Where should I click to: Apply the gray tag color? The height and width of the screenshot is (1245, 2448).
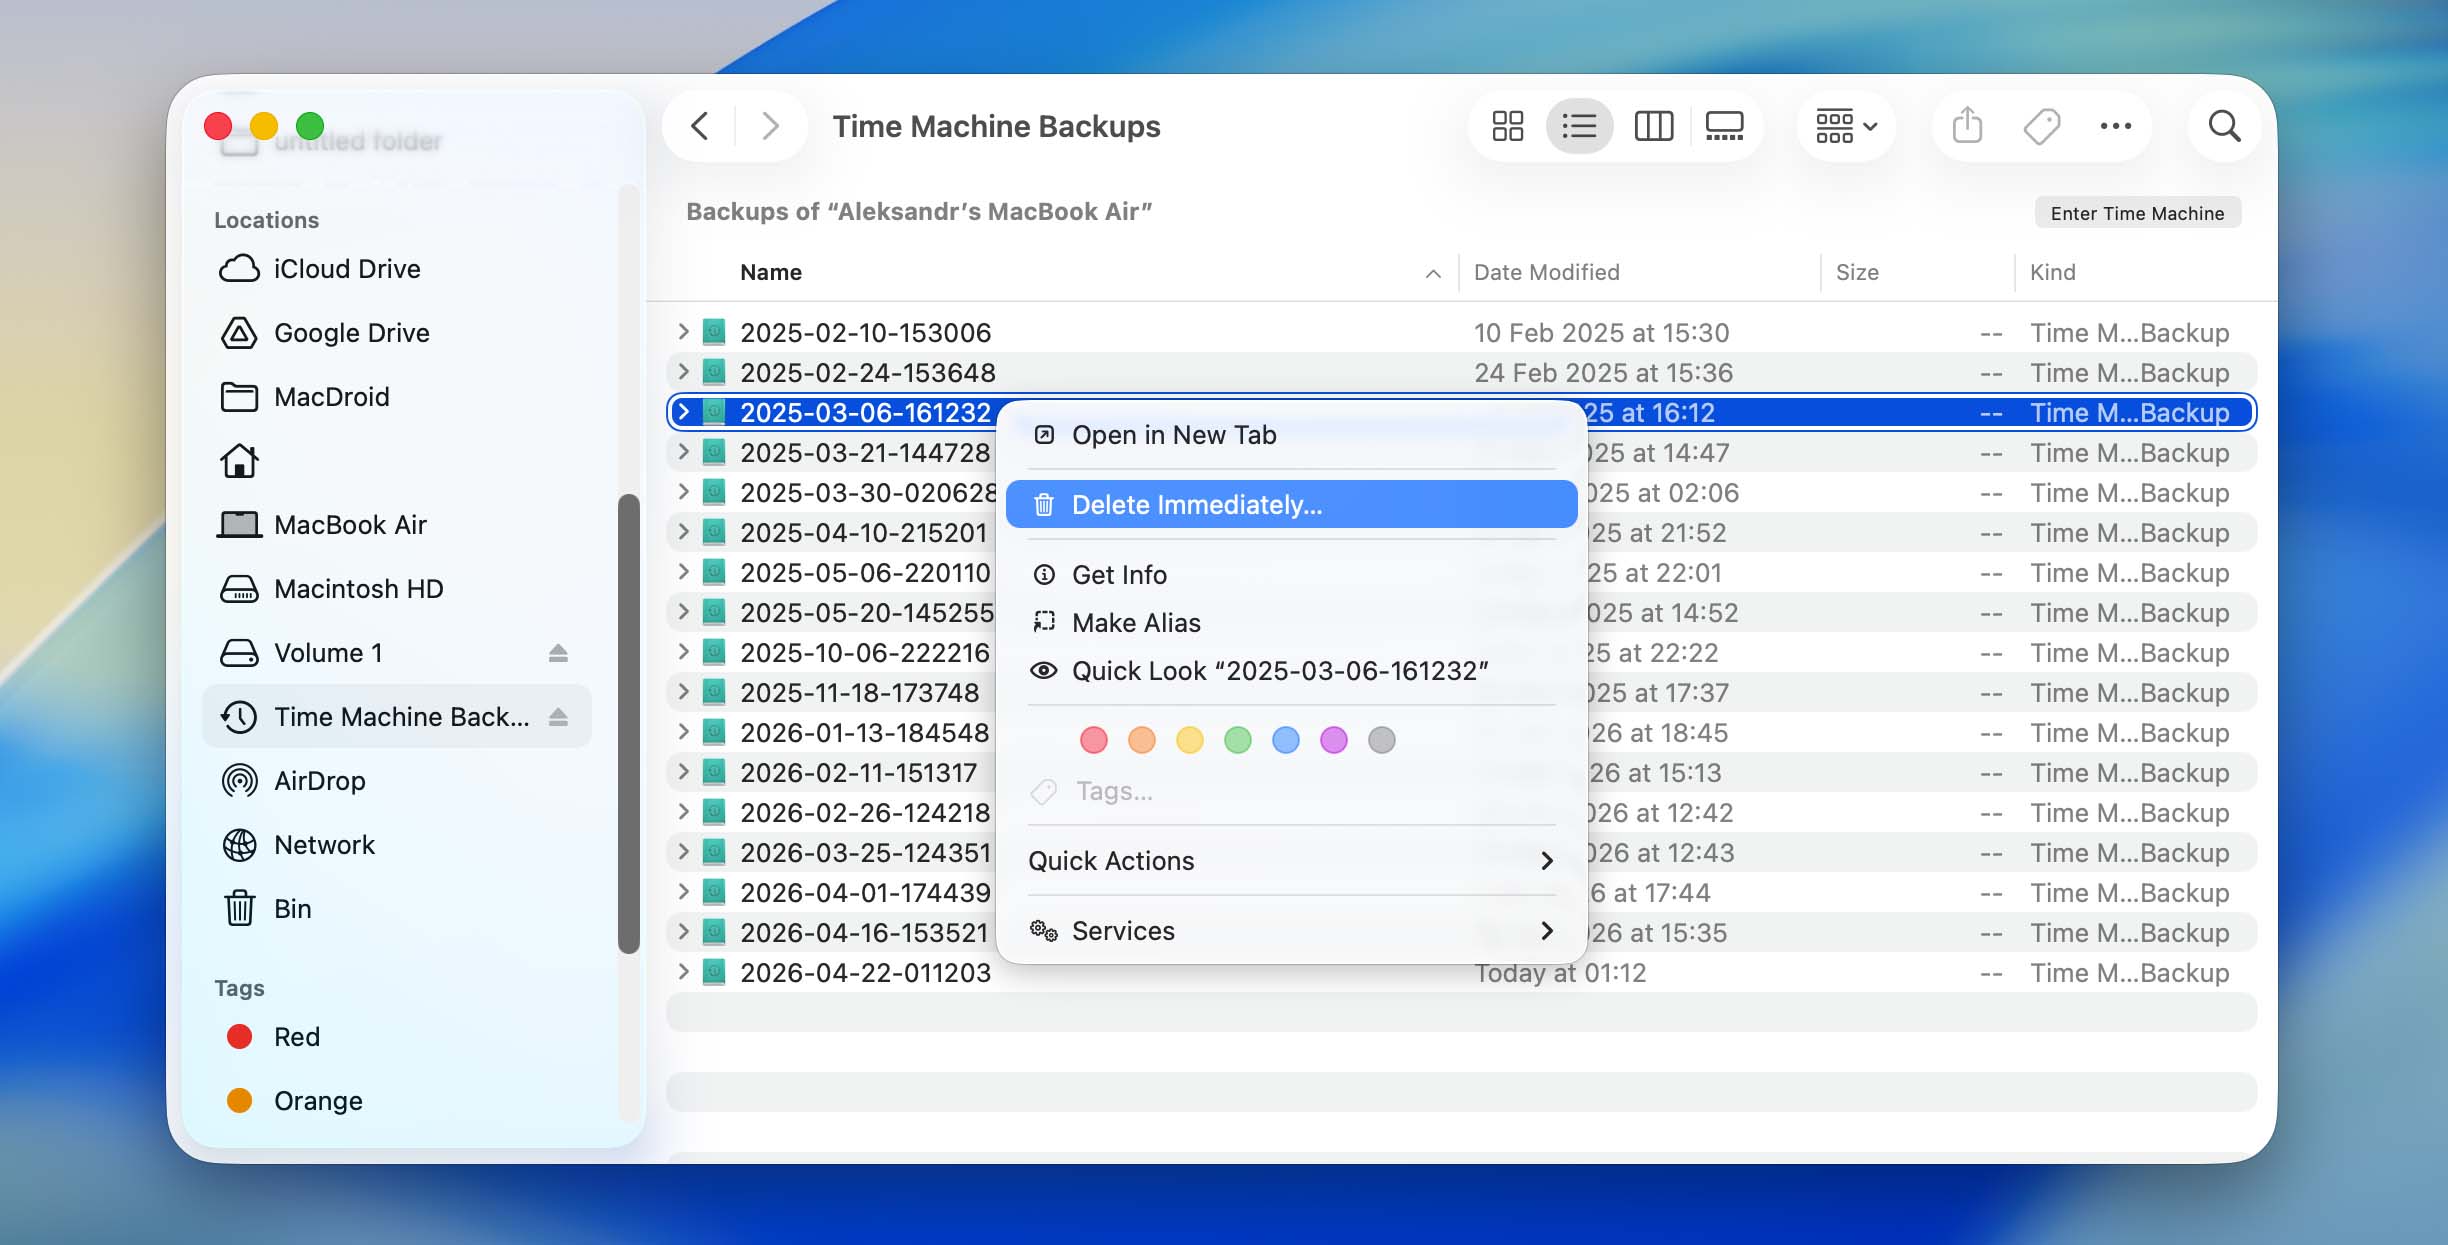(1381, 740)
